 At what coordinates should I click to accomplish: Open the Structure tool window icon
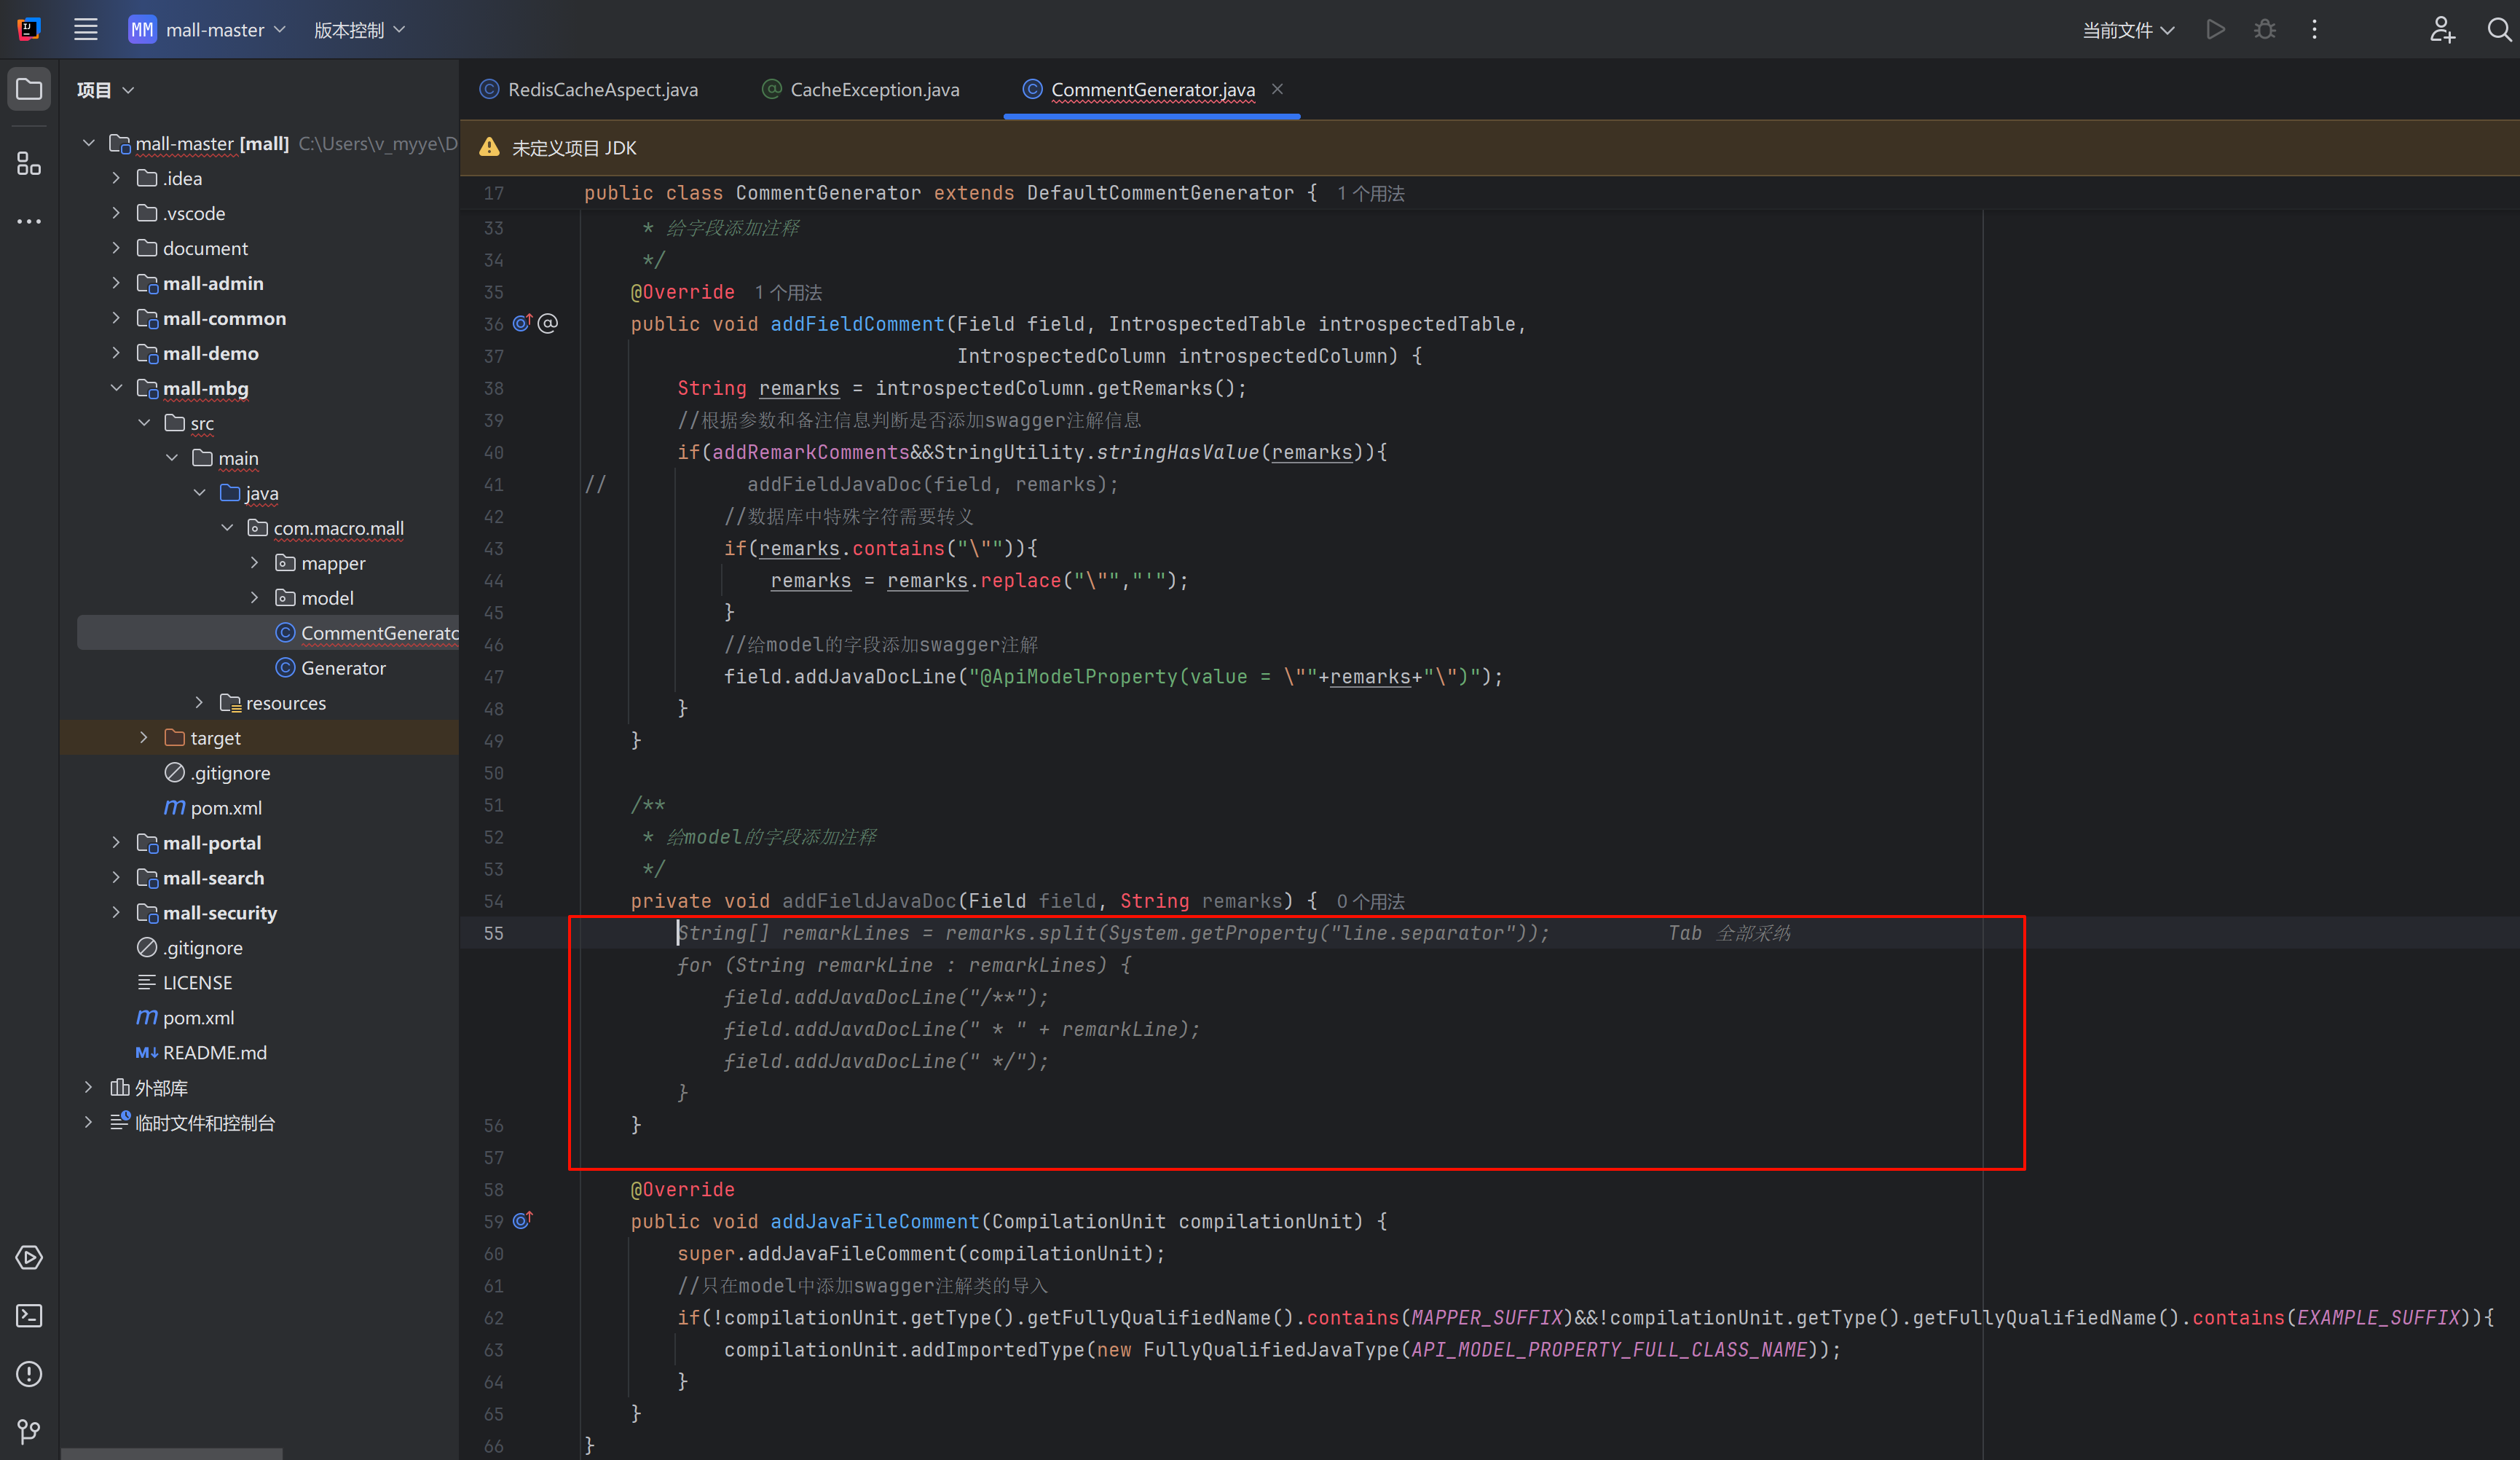[x=29, y=163]
